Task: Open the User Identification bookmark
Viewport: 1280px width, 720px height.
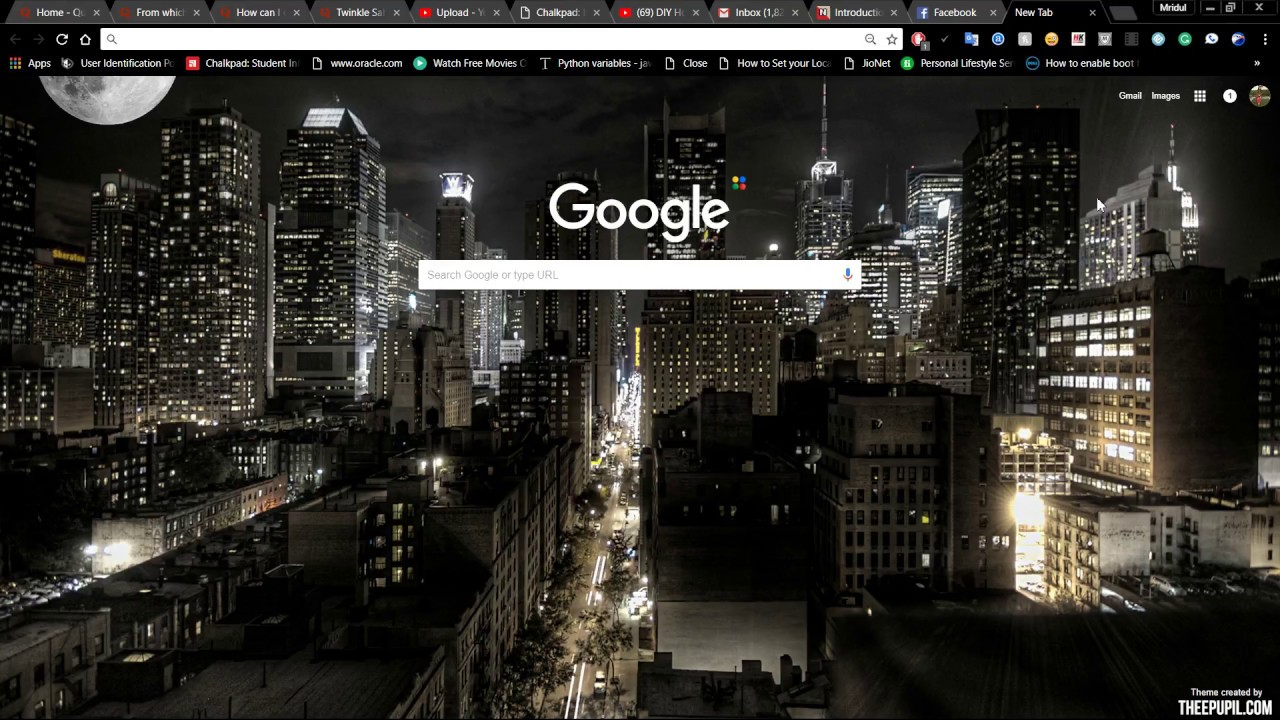Action: coord(117,63)
